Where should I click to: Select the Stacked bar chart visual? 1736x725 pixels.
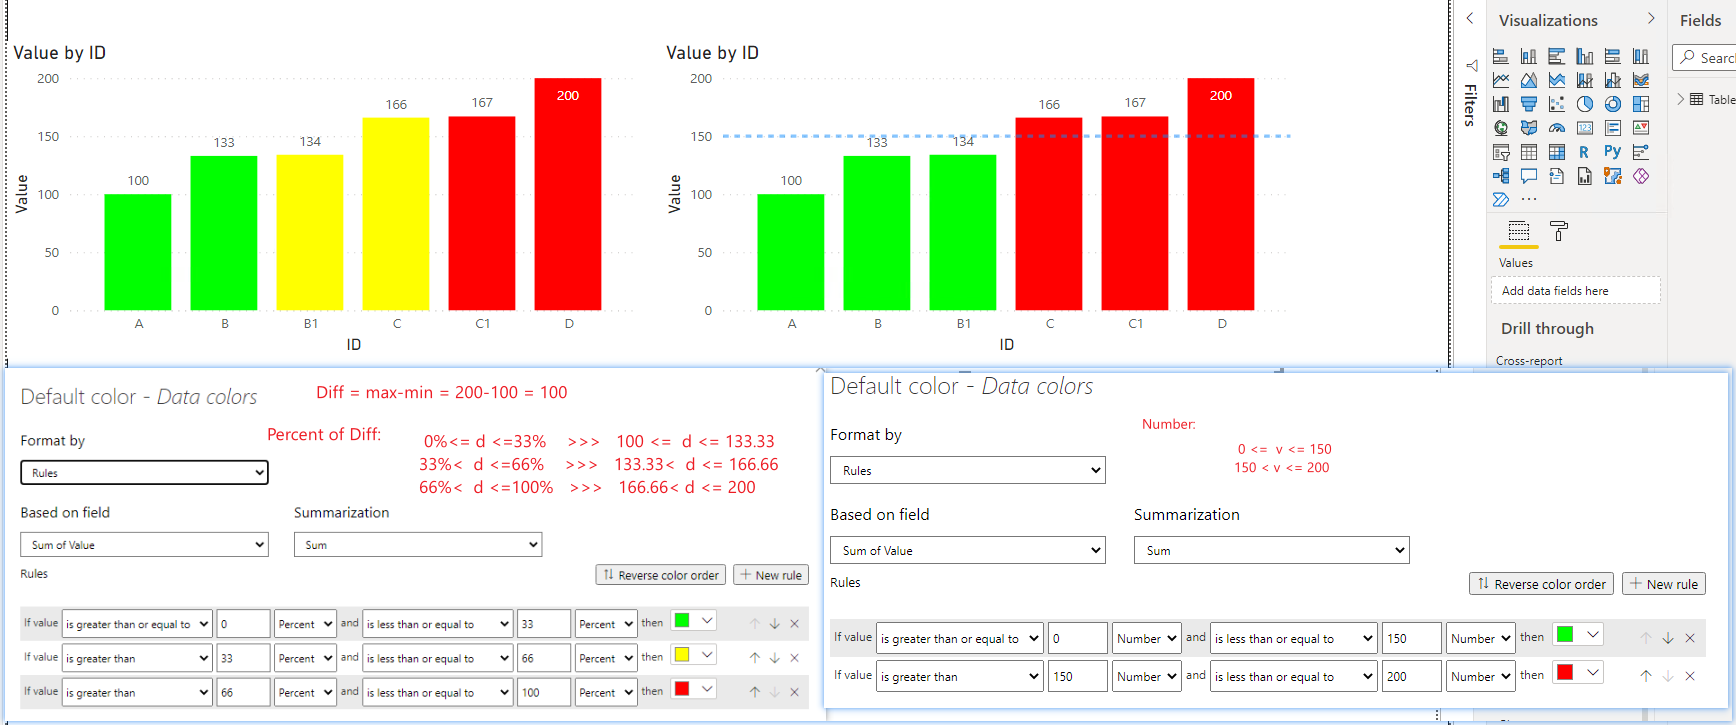pyautogui.click(x=1501, y=56)
